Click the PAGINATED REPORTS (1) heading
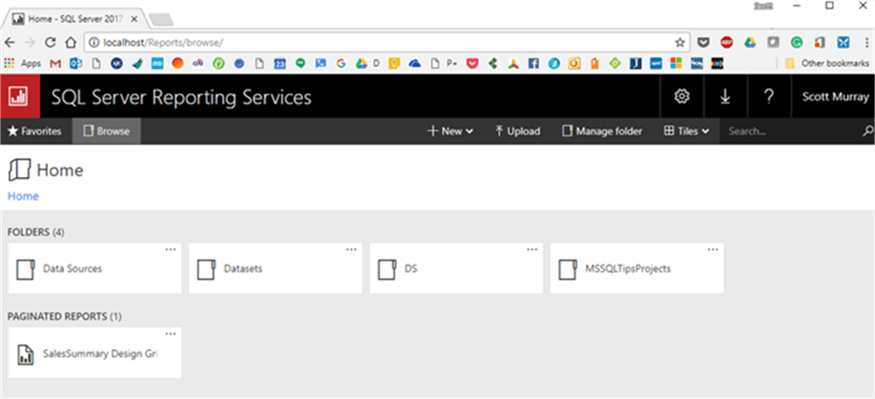 64,316
